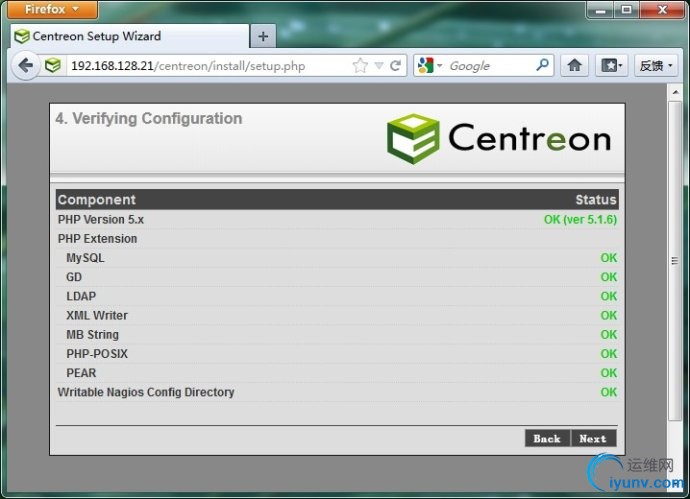The image size is (690, 499).
Task: Select the 'PHP Version 5.x' row text
Action: [101, 219]
